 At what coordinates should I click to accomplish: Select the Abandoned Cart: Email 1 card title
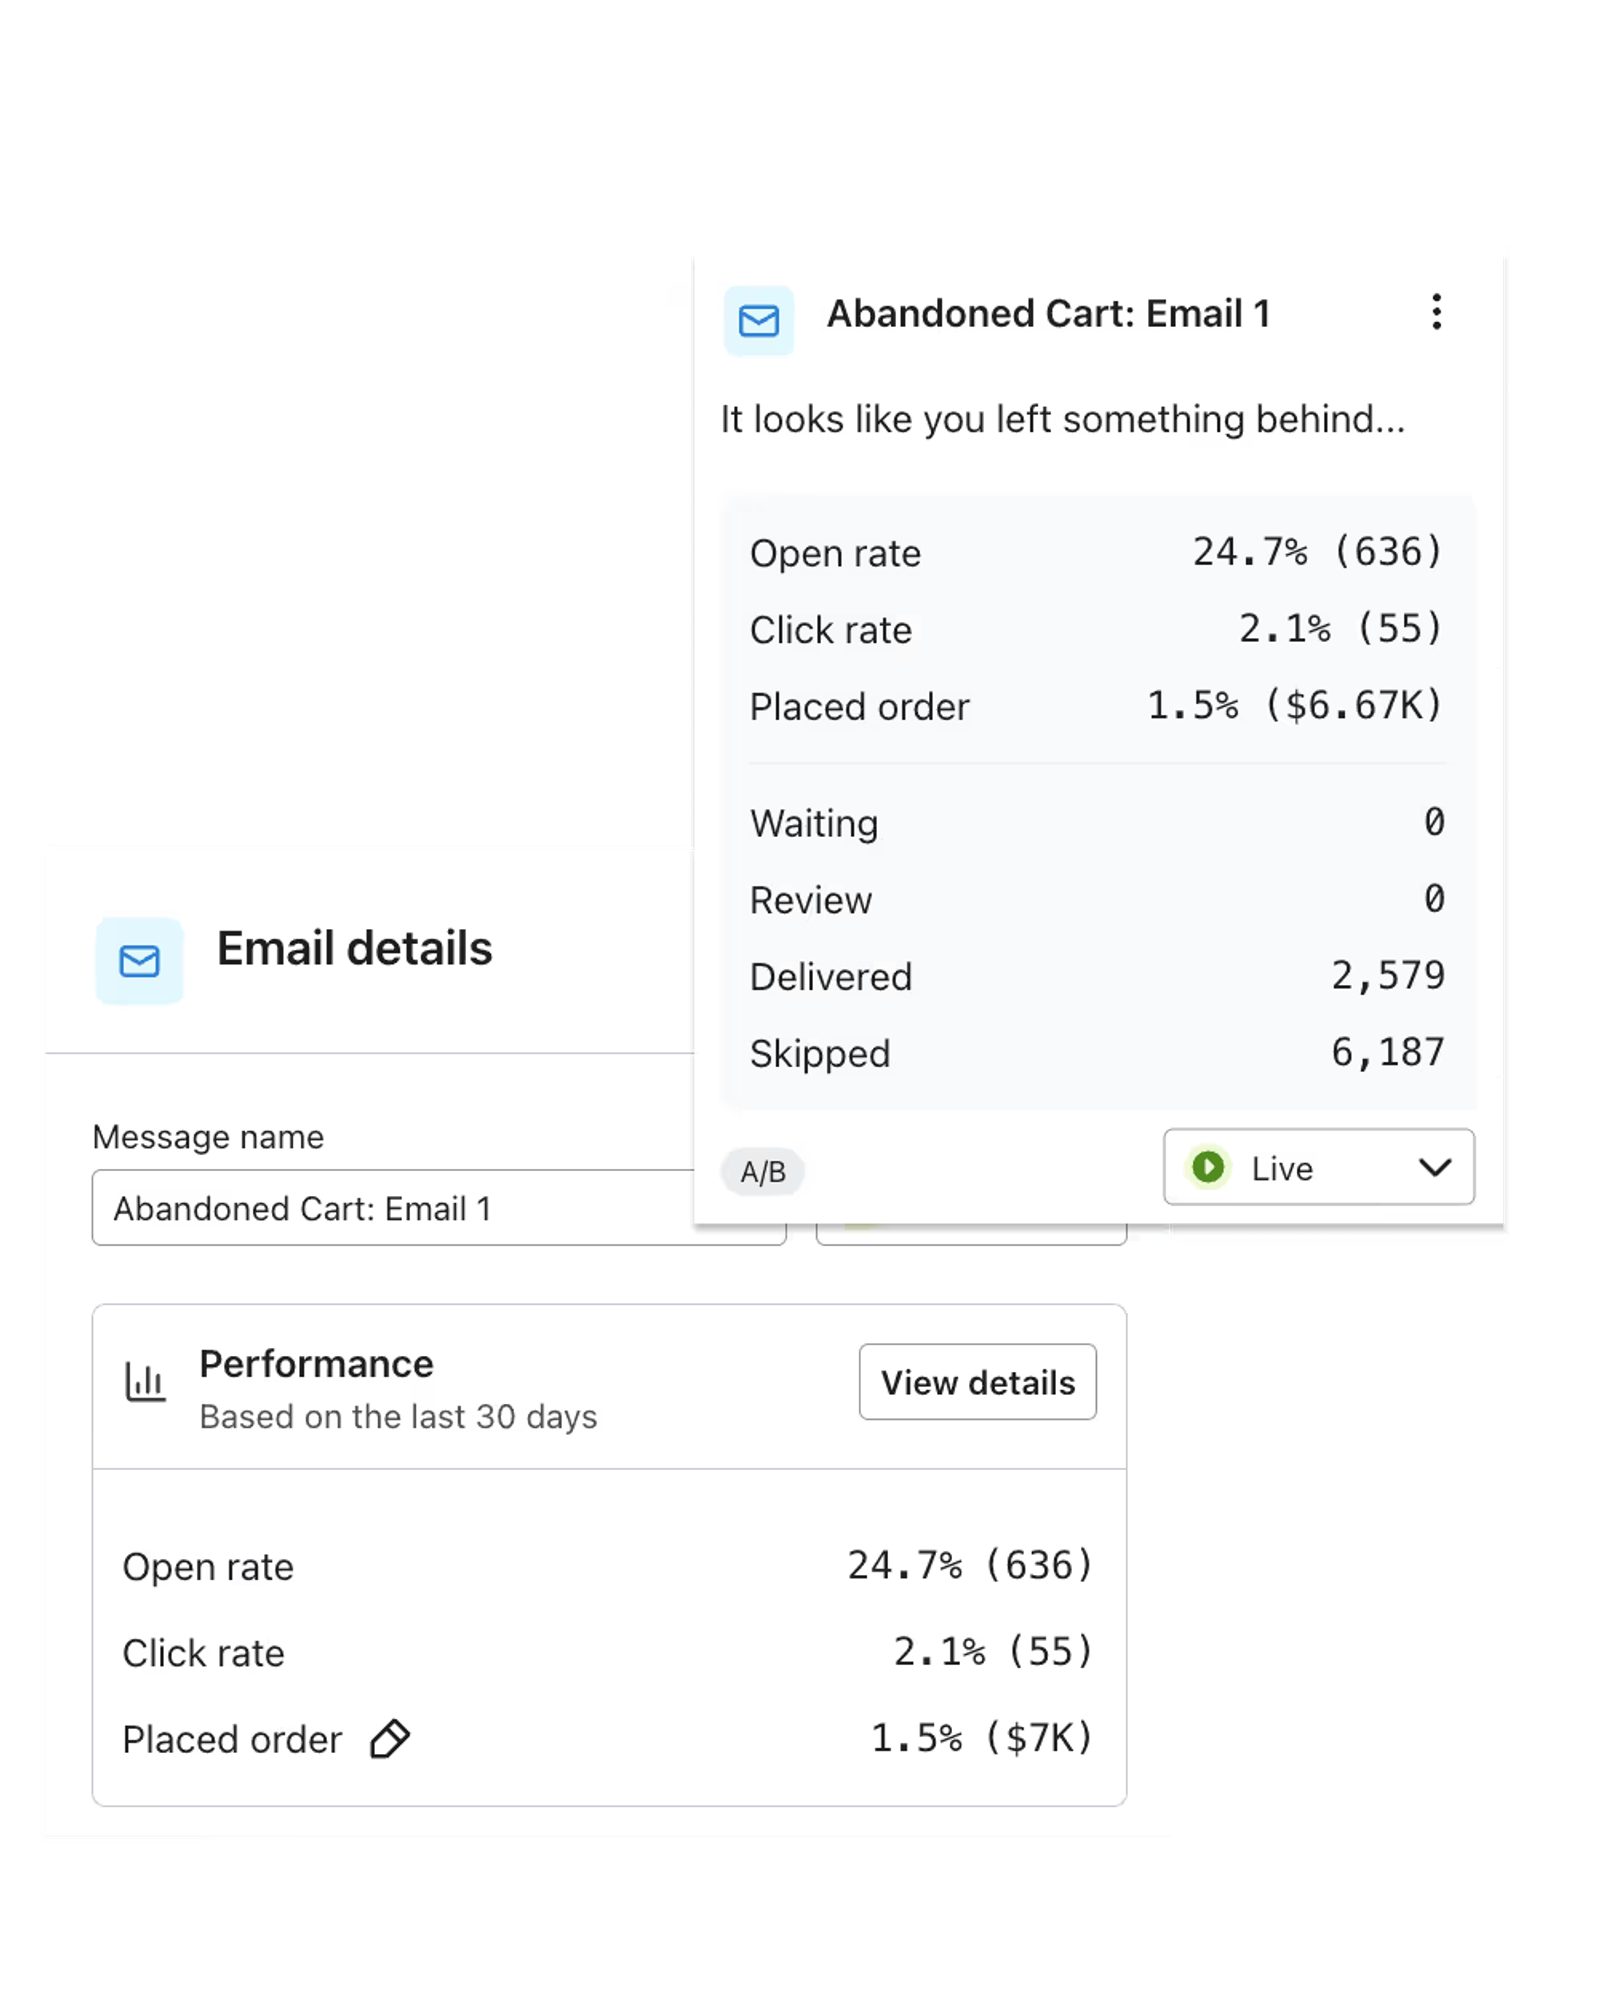(x=1048, y=314)
